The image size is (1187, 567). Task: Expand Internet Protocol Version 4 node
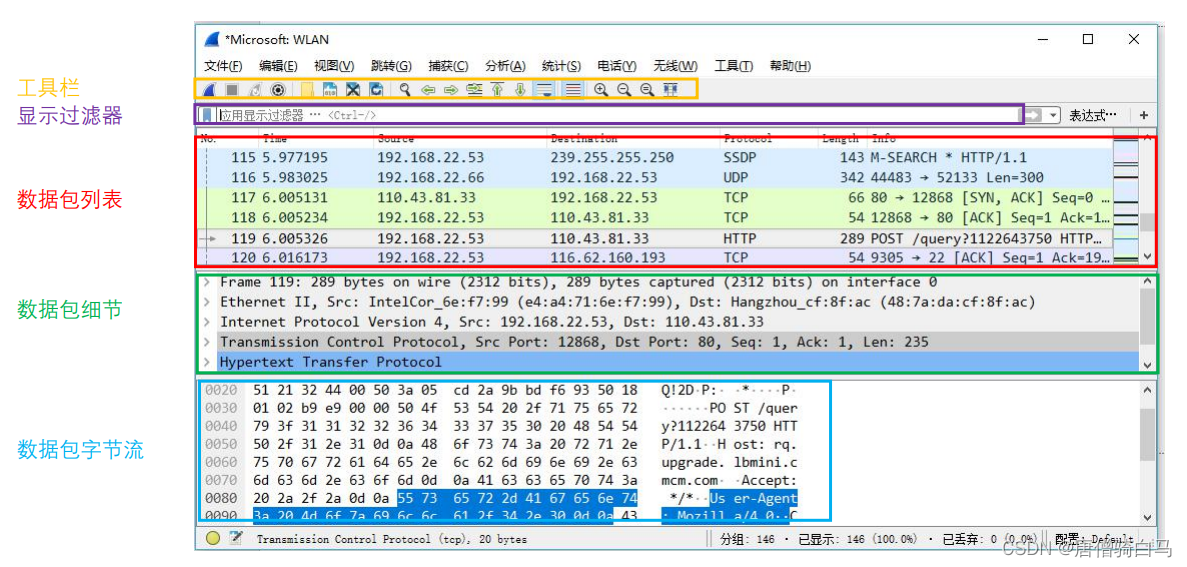207,322
